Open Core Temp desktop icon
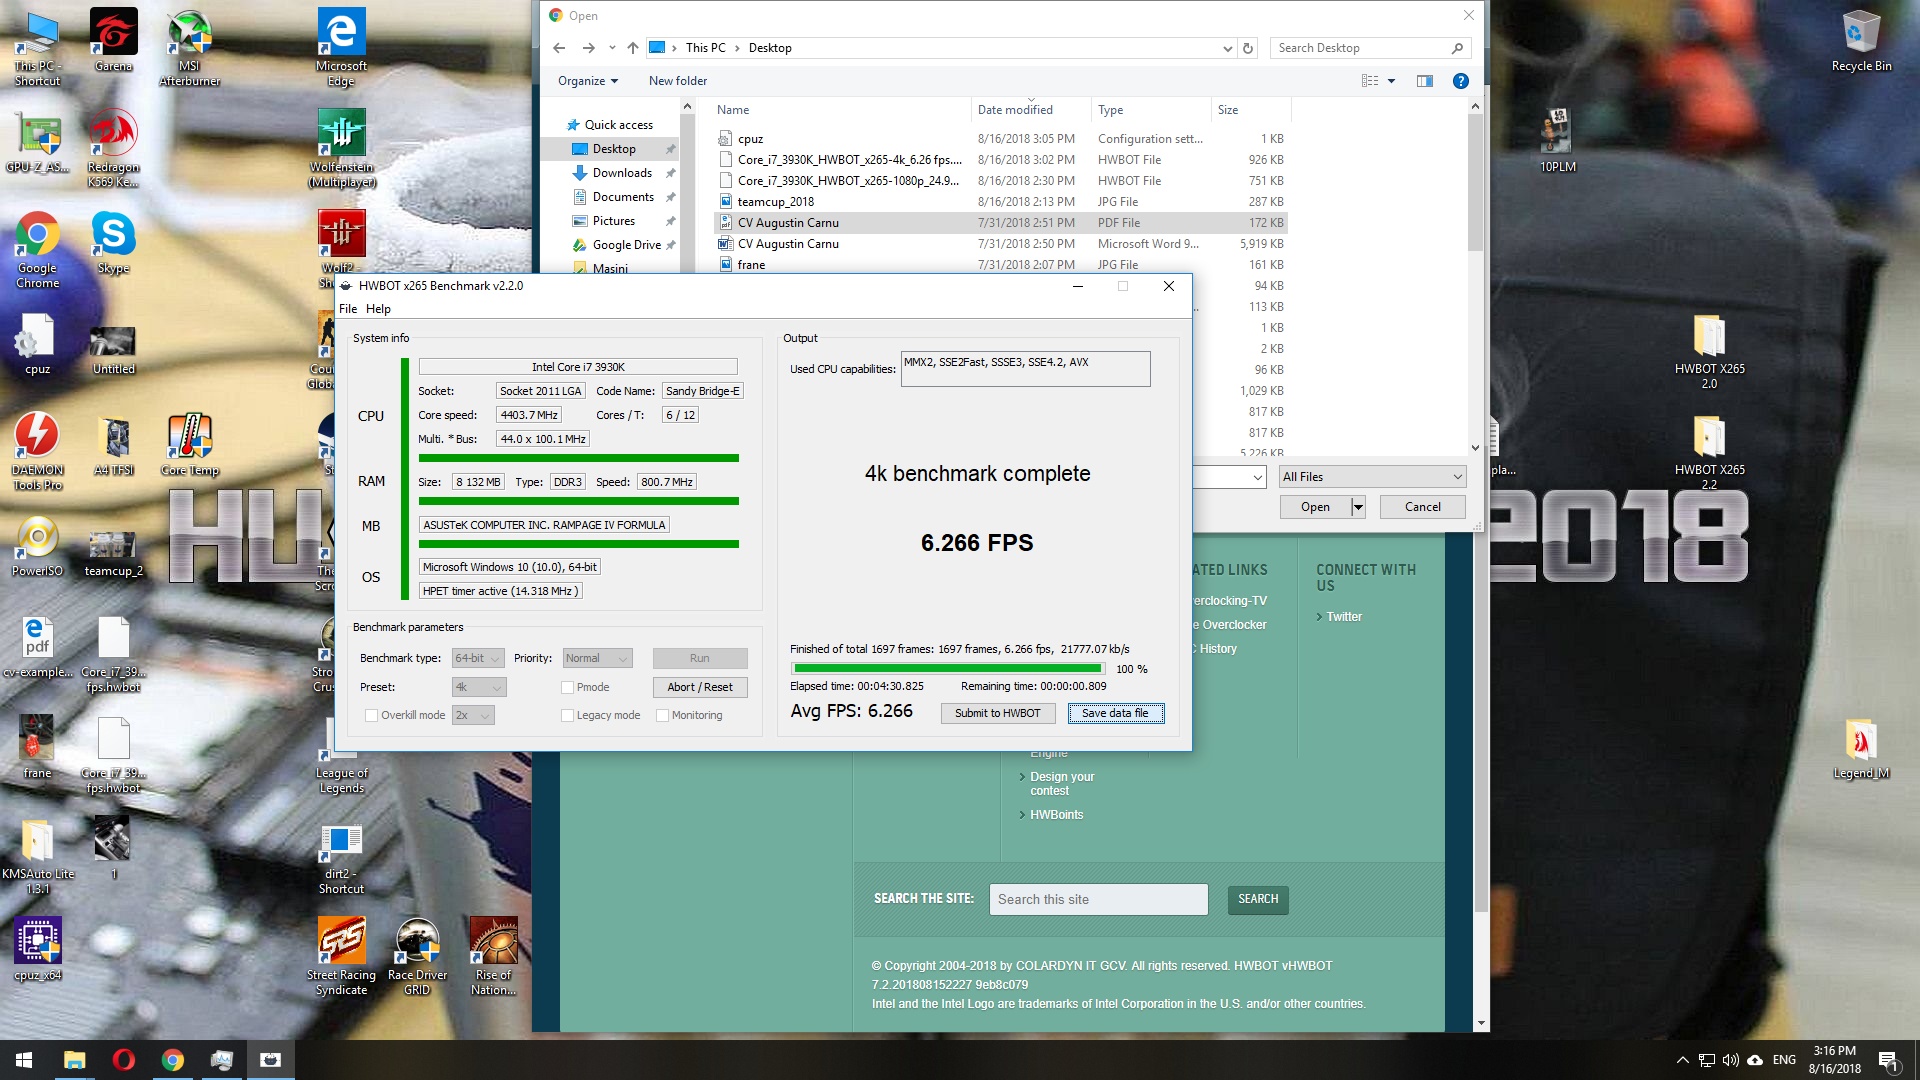 189,444
